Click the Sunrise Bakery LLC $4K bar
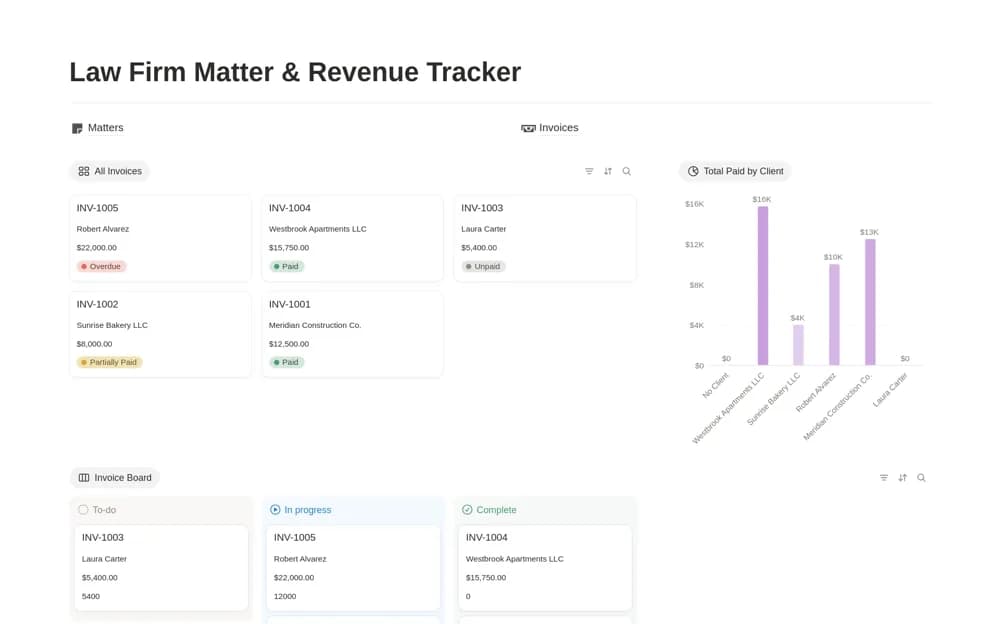Screen dimensions: 1000x624 [798, 345]
